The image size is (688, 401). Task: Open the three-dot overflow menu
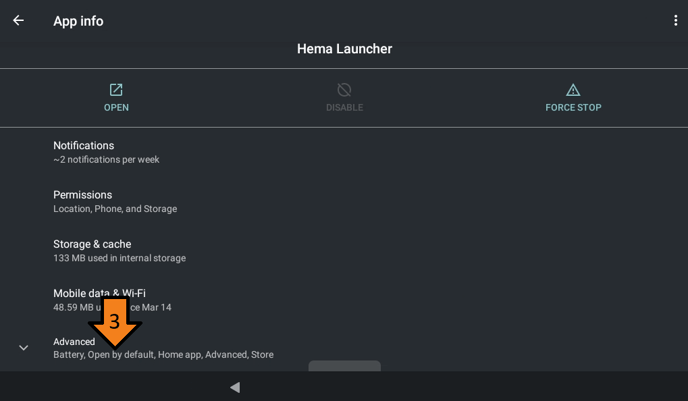pyautogui.click(x=675, y=20)
